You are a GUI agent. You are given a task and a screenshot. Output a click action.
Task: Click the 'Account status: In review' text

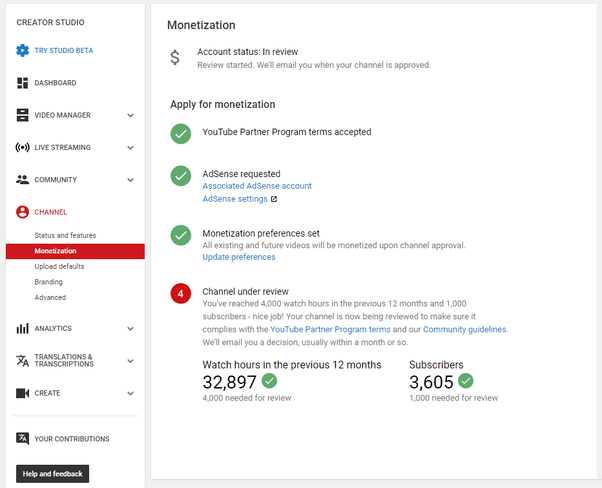[x=248, y=52]
